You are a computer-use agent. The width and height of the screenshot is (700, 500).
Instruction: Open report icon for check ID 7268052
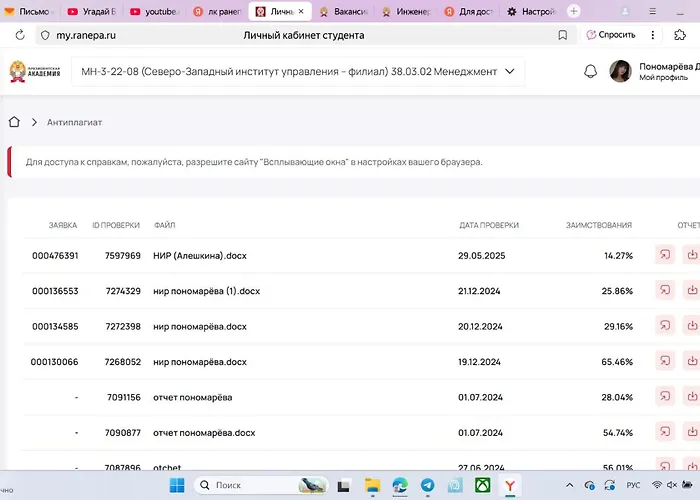tap(664, 360)
